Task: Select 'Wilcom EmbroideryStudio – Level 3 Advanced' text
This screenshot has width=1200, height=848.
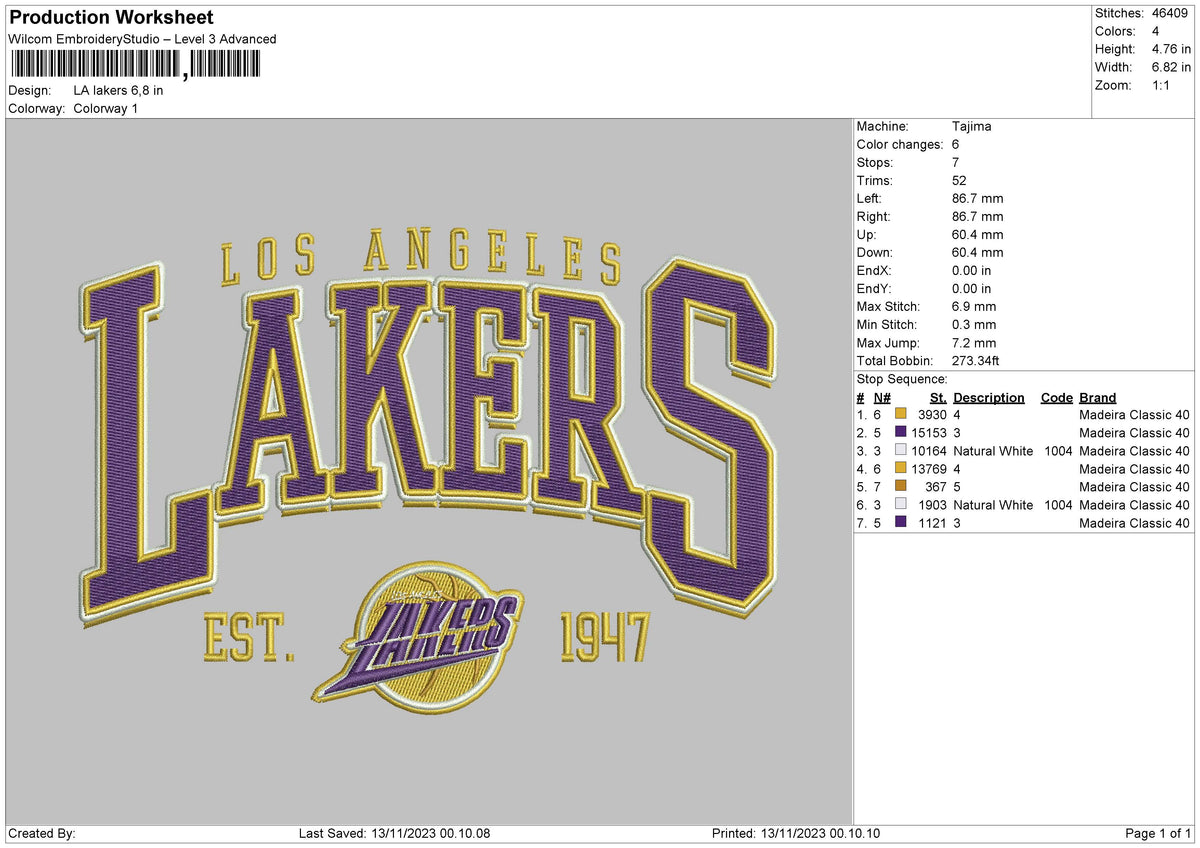Action: [x=142, y=39]
